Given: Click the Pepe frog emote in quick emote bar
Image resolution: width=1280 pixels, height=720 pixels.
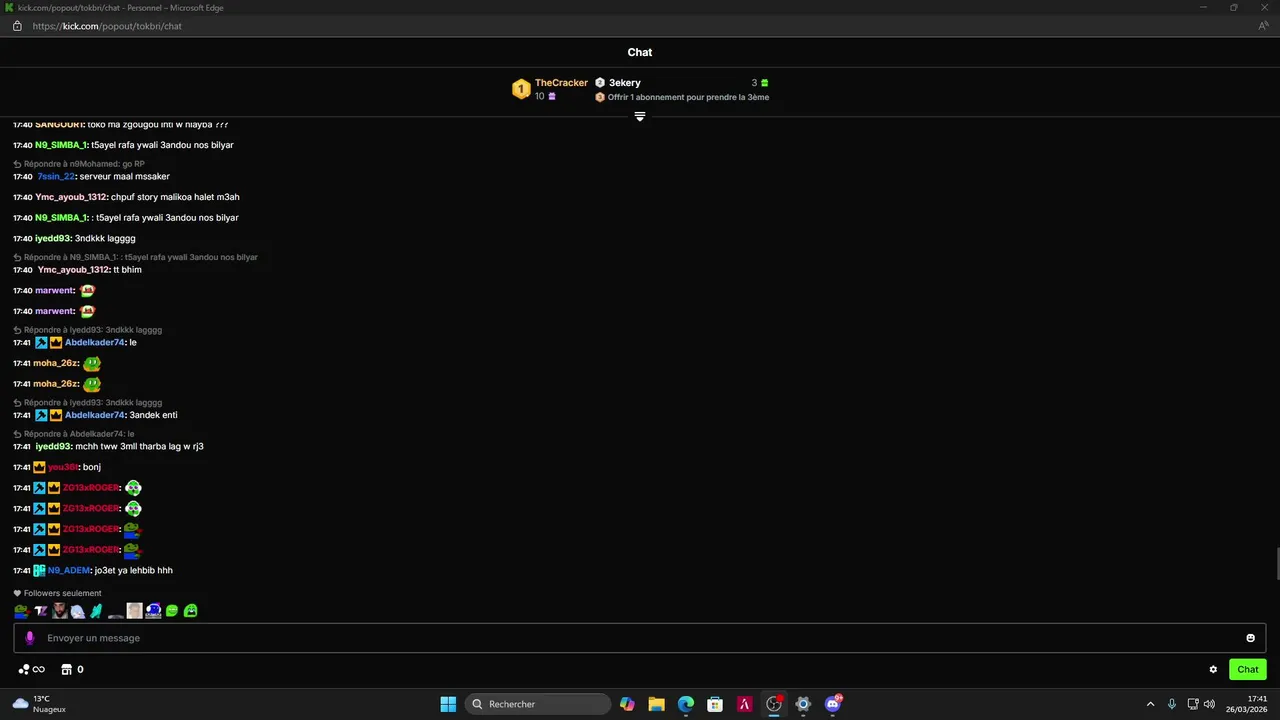Looking at the screenshot, I should [x=21, y=611].
